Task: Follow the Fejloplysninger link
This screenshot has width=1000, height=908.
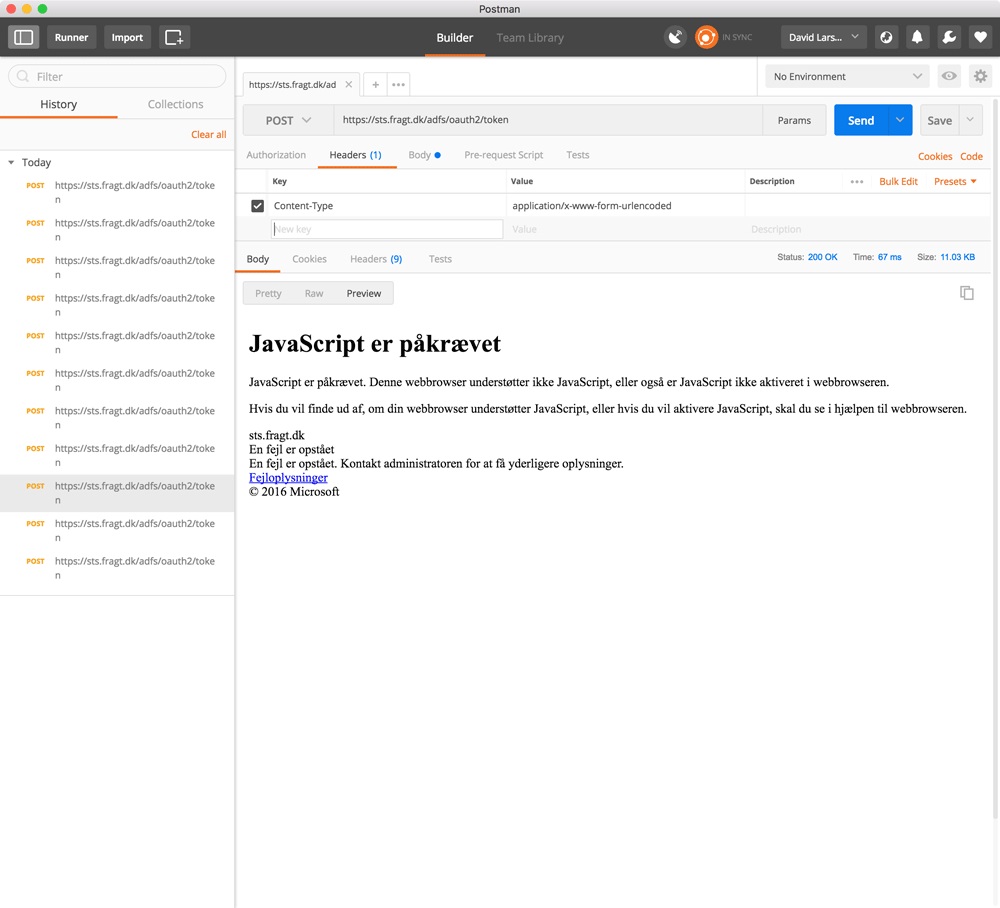Action: point(288,478)
